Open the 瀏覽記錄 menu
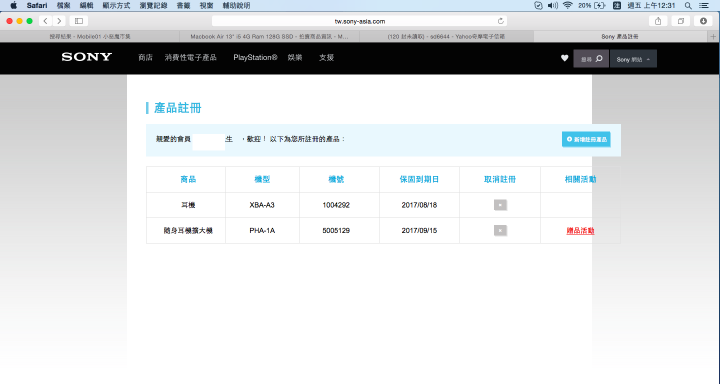The image size is (720, 384). click(x=153, y=6)
